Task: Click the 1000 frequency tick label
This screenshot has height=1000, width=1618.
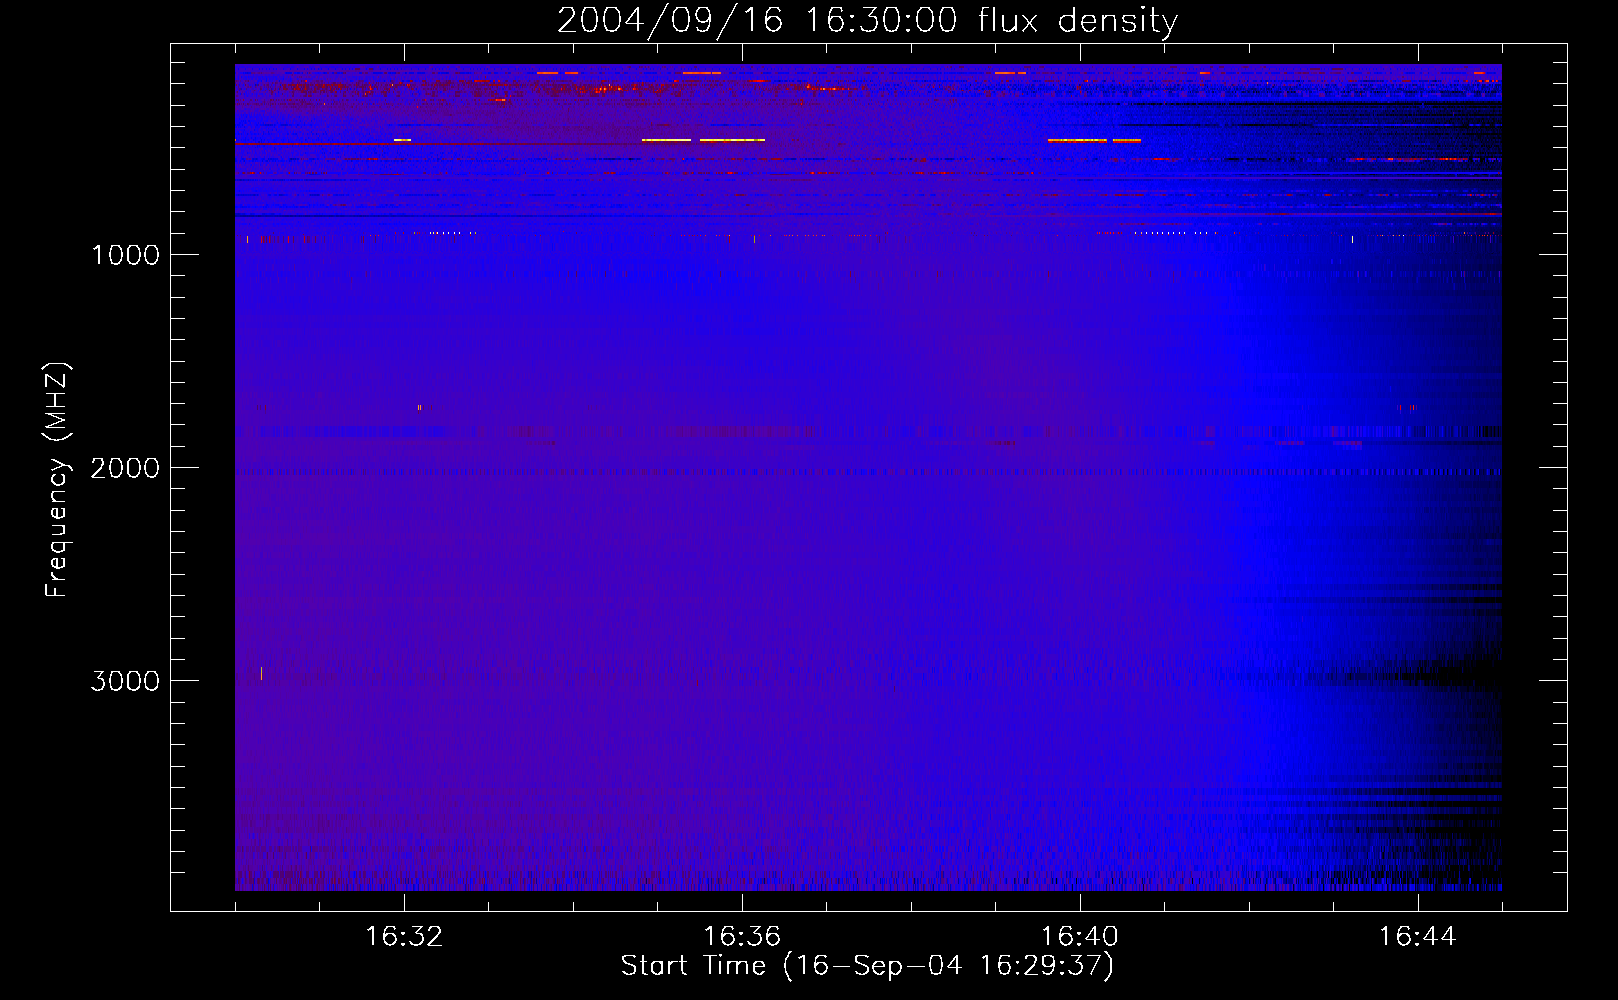Action: [125, 255]
